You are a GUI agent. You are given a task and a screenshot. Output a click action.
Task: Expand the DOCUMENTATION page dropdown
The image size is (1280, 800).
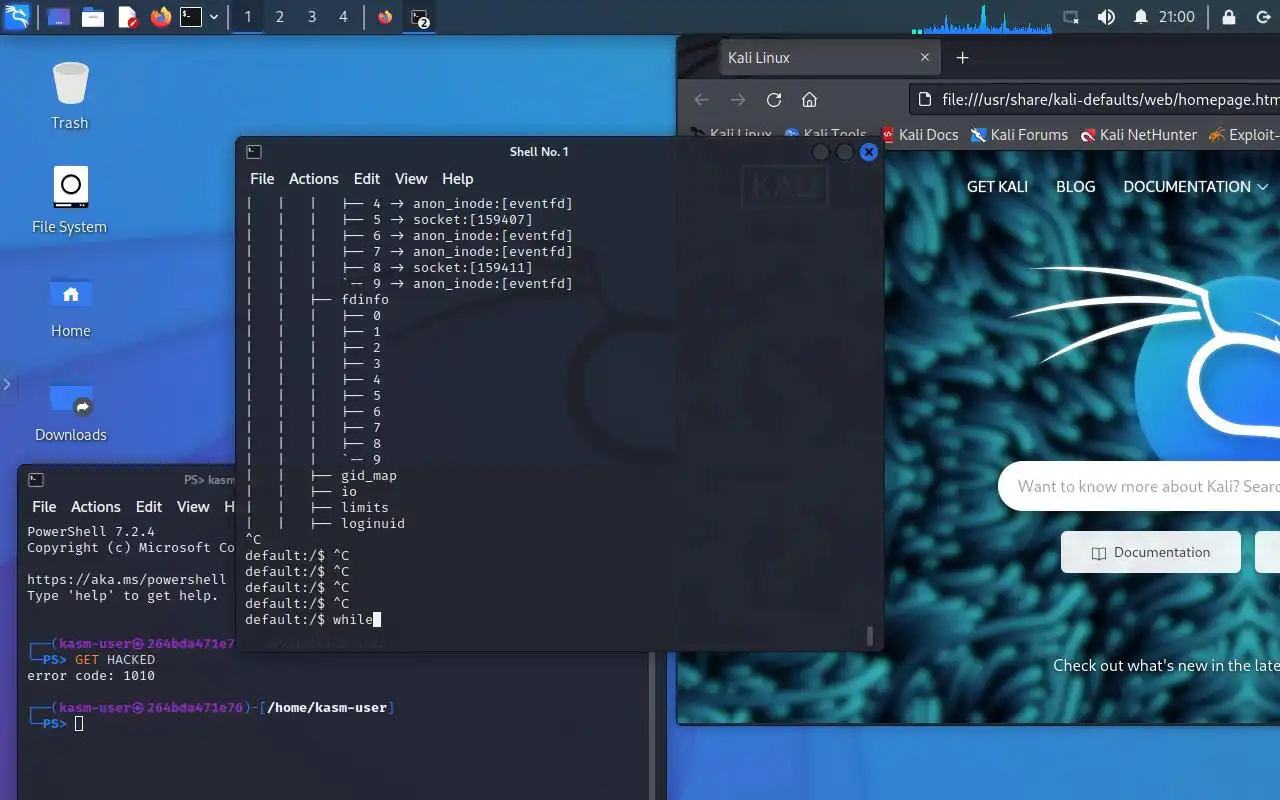tap(1196, 187)
